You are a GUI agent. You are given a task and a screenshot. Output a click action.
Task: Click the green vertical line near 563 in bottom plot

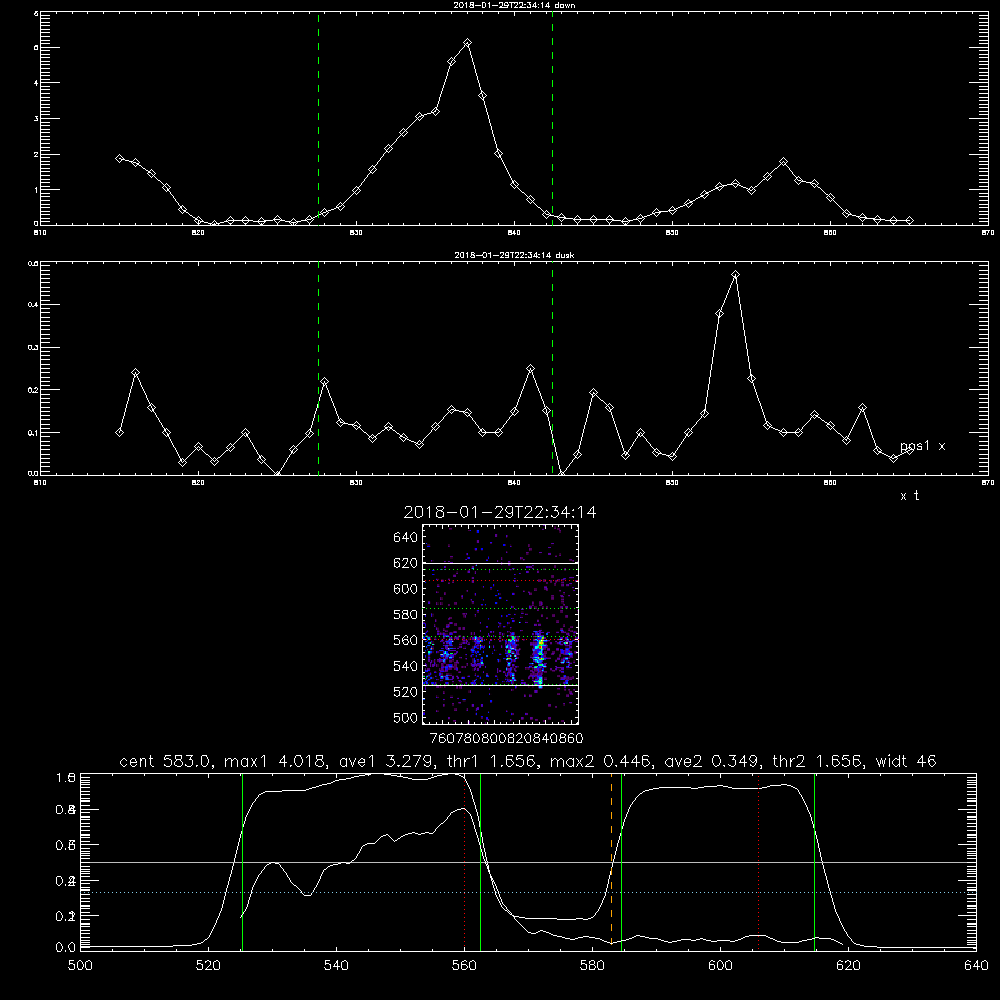pyautogui.click(x=480, y=861)
